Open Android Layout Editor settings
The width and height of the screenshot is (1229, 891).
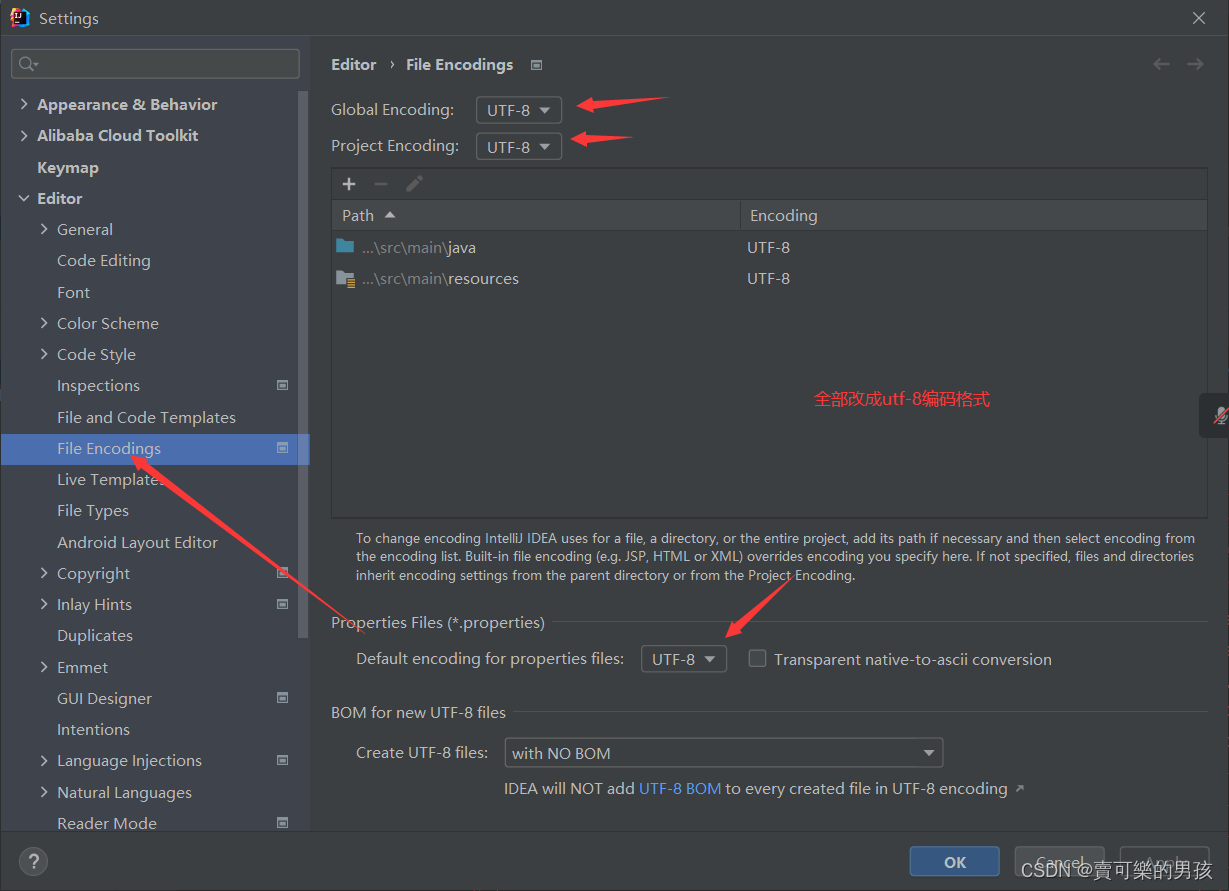137,542
